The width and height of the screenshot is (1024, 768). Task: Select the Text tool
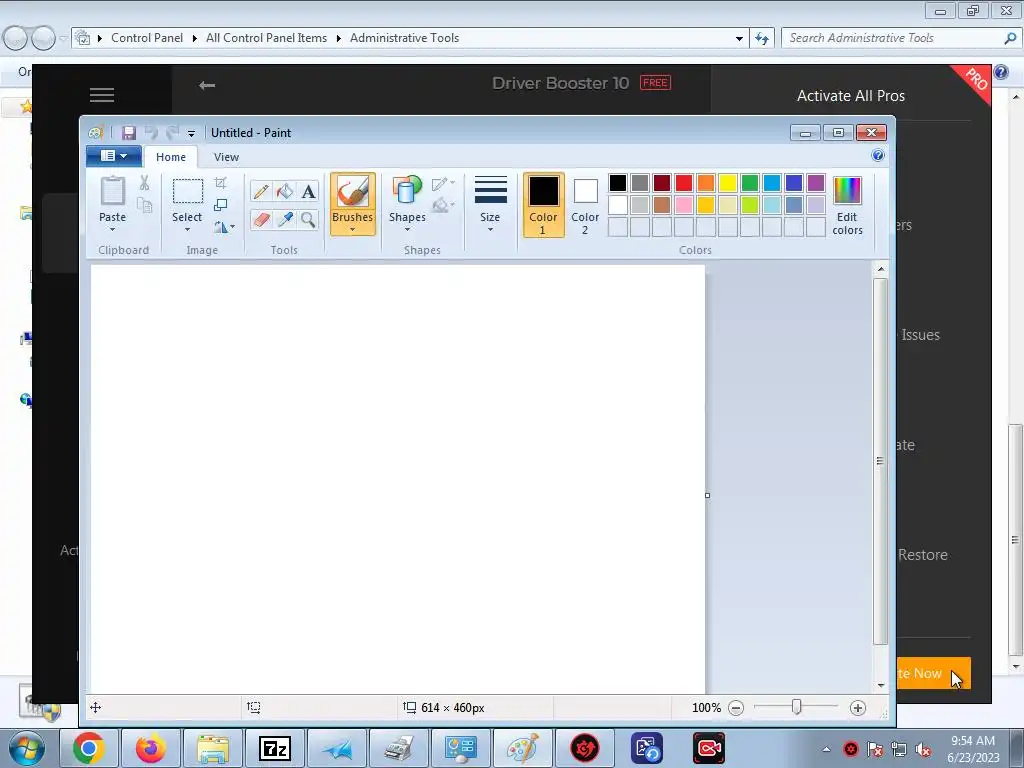coord(308,191)
